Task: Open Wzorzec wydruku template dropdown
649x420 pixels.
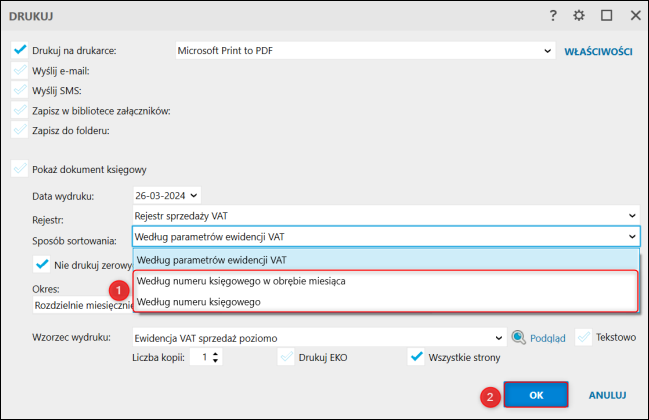Action: [x=497, y=338]
